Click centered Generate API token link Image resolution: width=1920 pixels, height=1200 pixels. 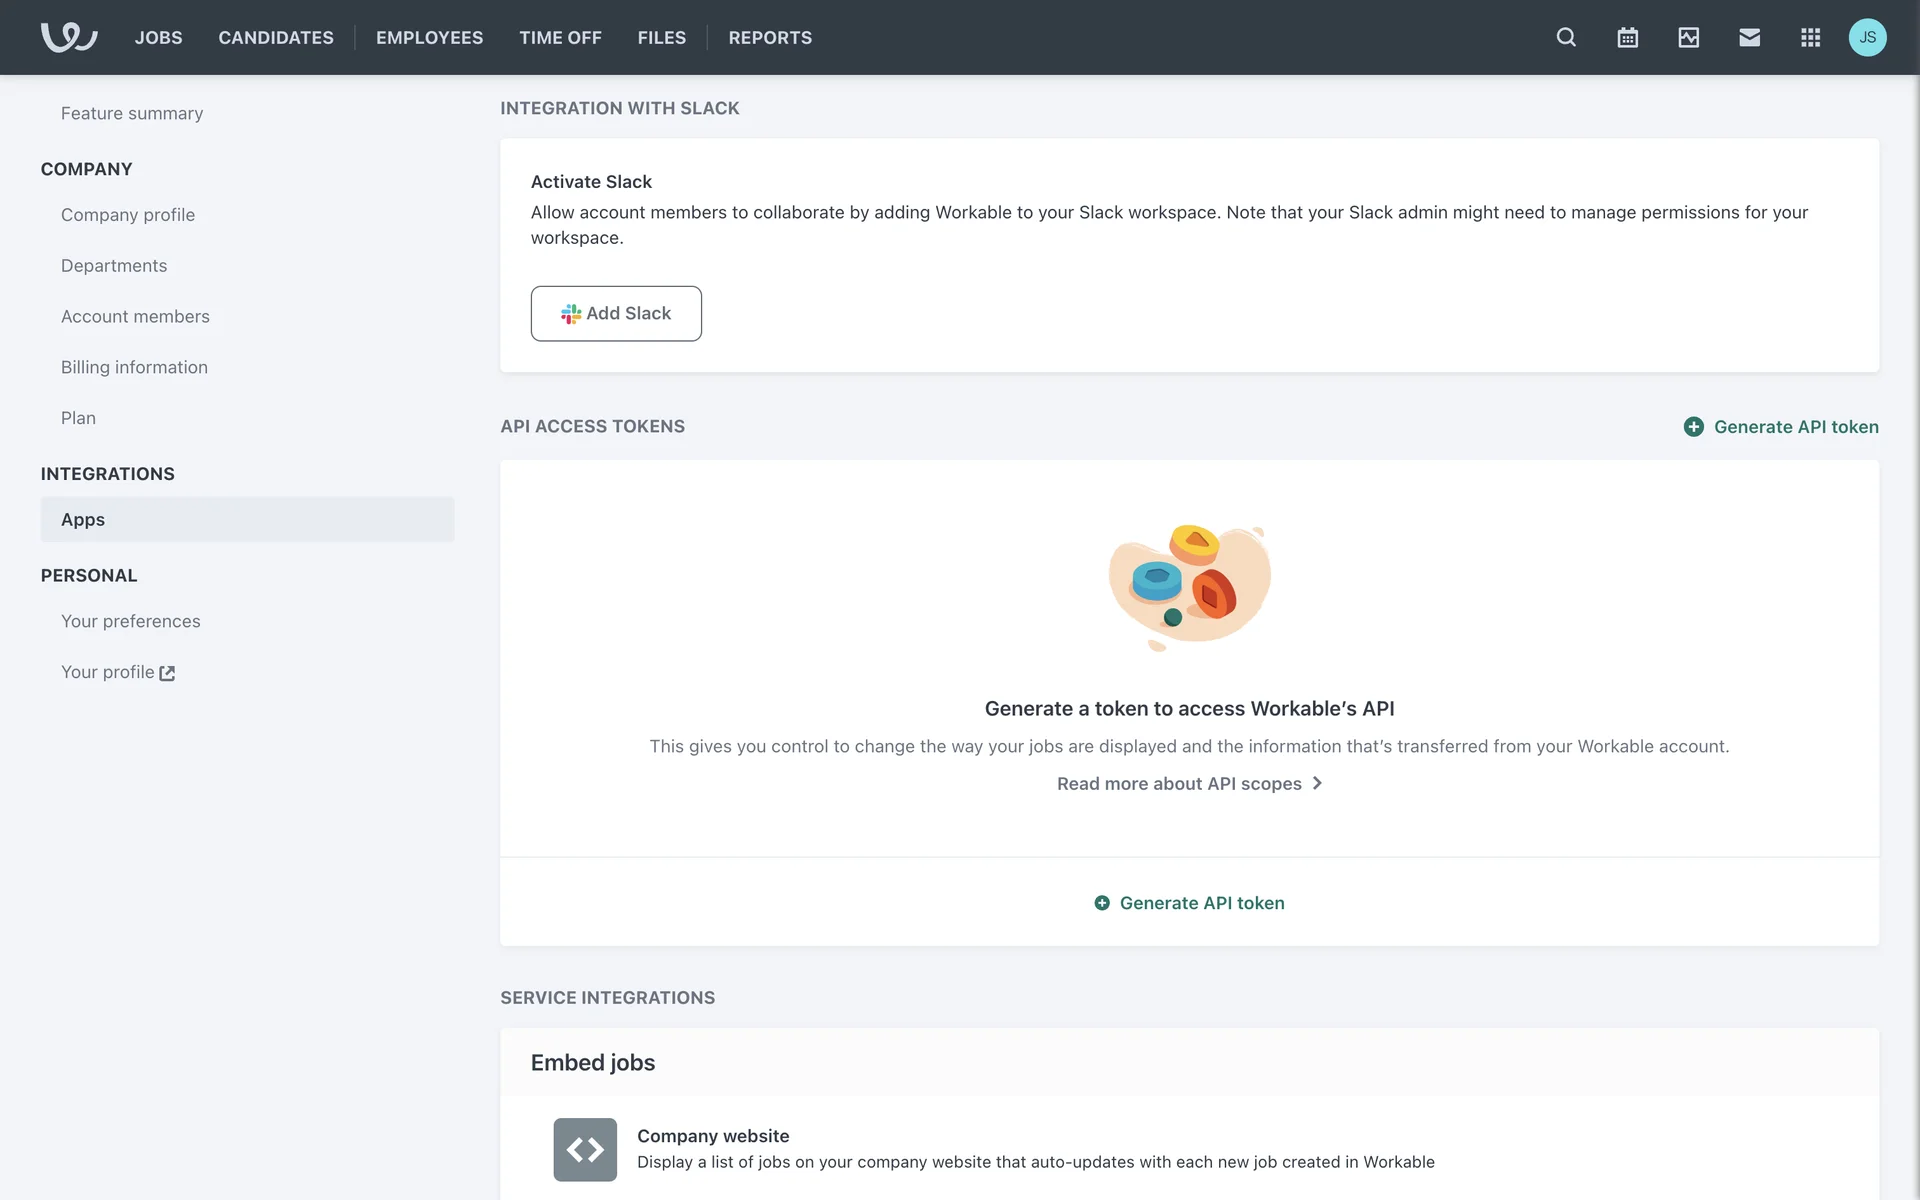(1189, 903)
